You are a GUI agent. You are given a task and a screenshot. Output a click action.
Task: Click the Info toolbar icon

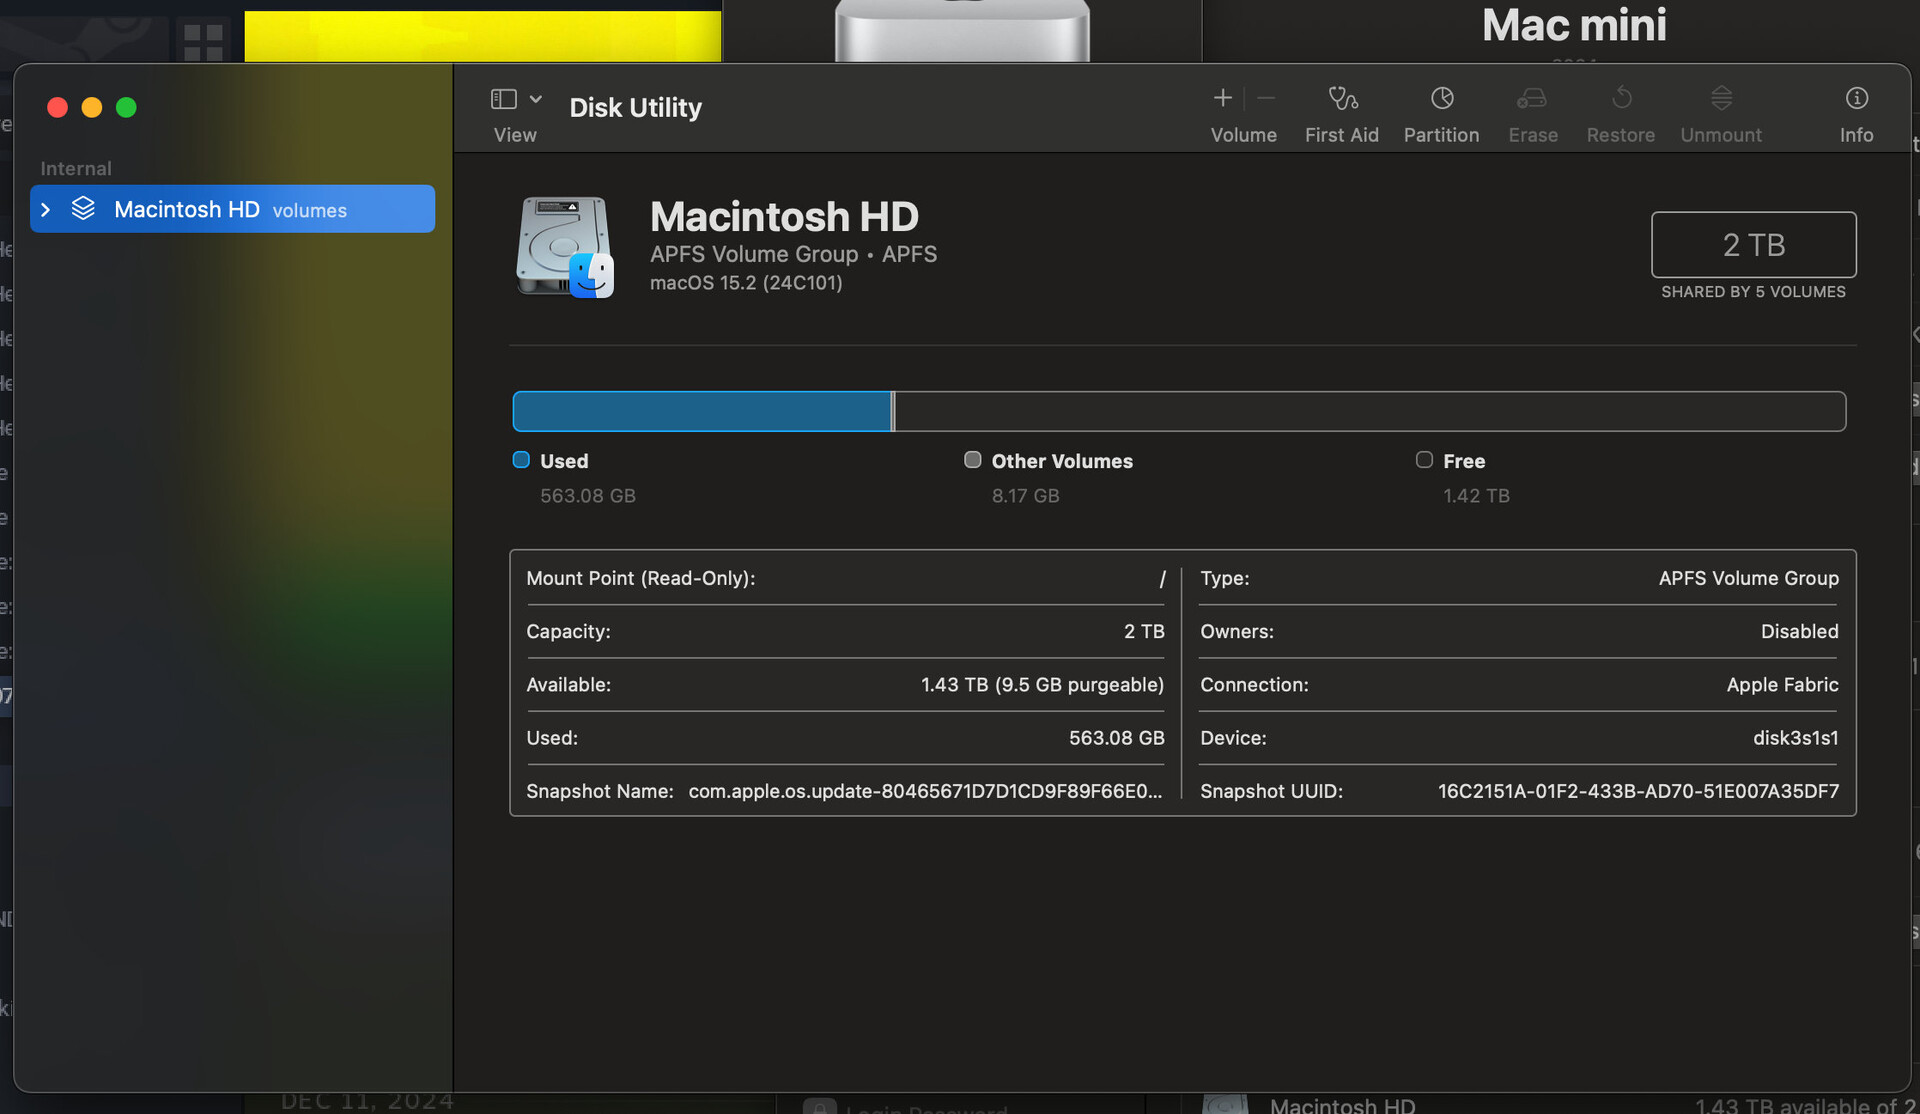[x=1856, y=98]
